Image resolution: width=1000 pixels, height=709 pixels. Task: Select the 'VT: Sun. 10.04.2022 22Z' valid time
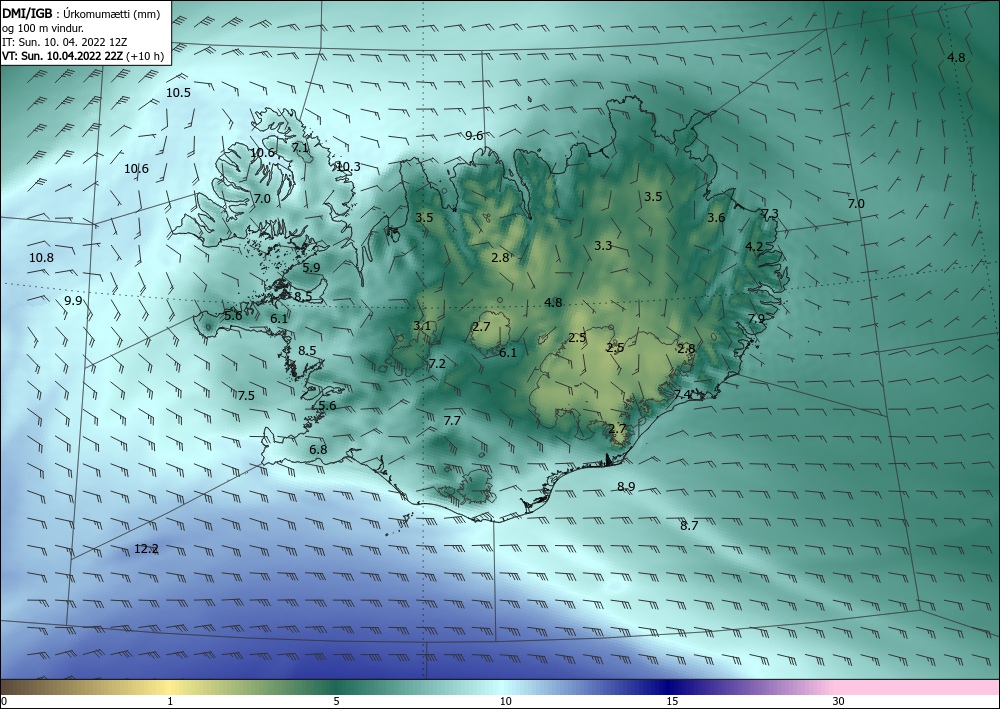[63, 56]
